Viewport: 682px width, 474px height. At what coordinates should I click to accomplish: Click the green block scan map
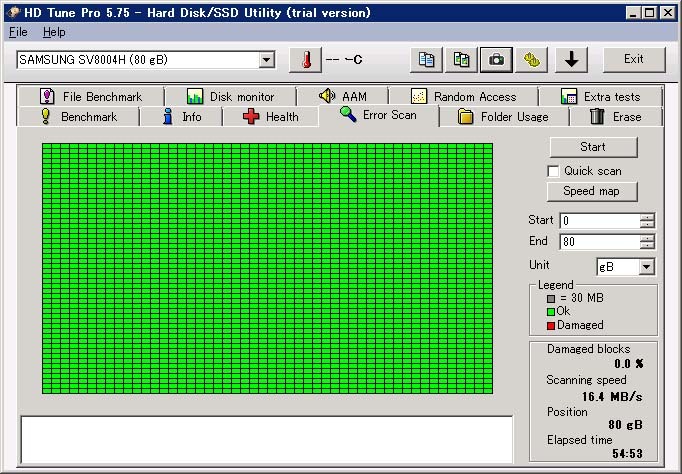pyautogui.click(x=267, y=268)
